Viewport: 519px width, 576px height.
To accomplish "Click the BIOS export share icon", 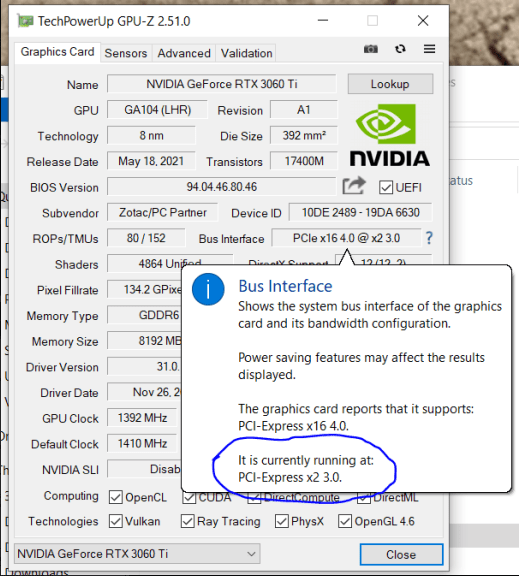I will coord(354,186).
